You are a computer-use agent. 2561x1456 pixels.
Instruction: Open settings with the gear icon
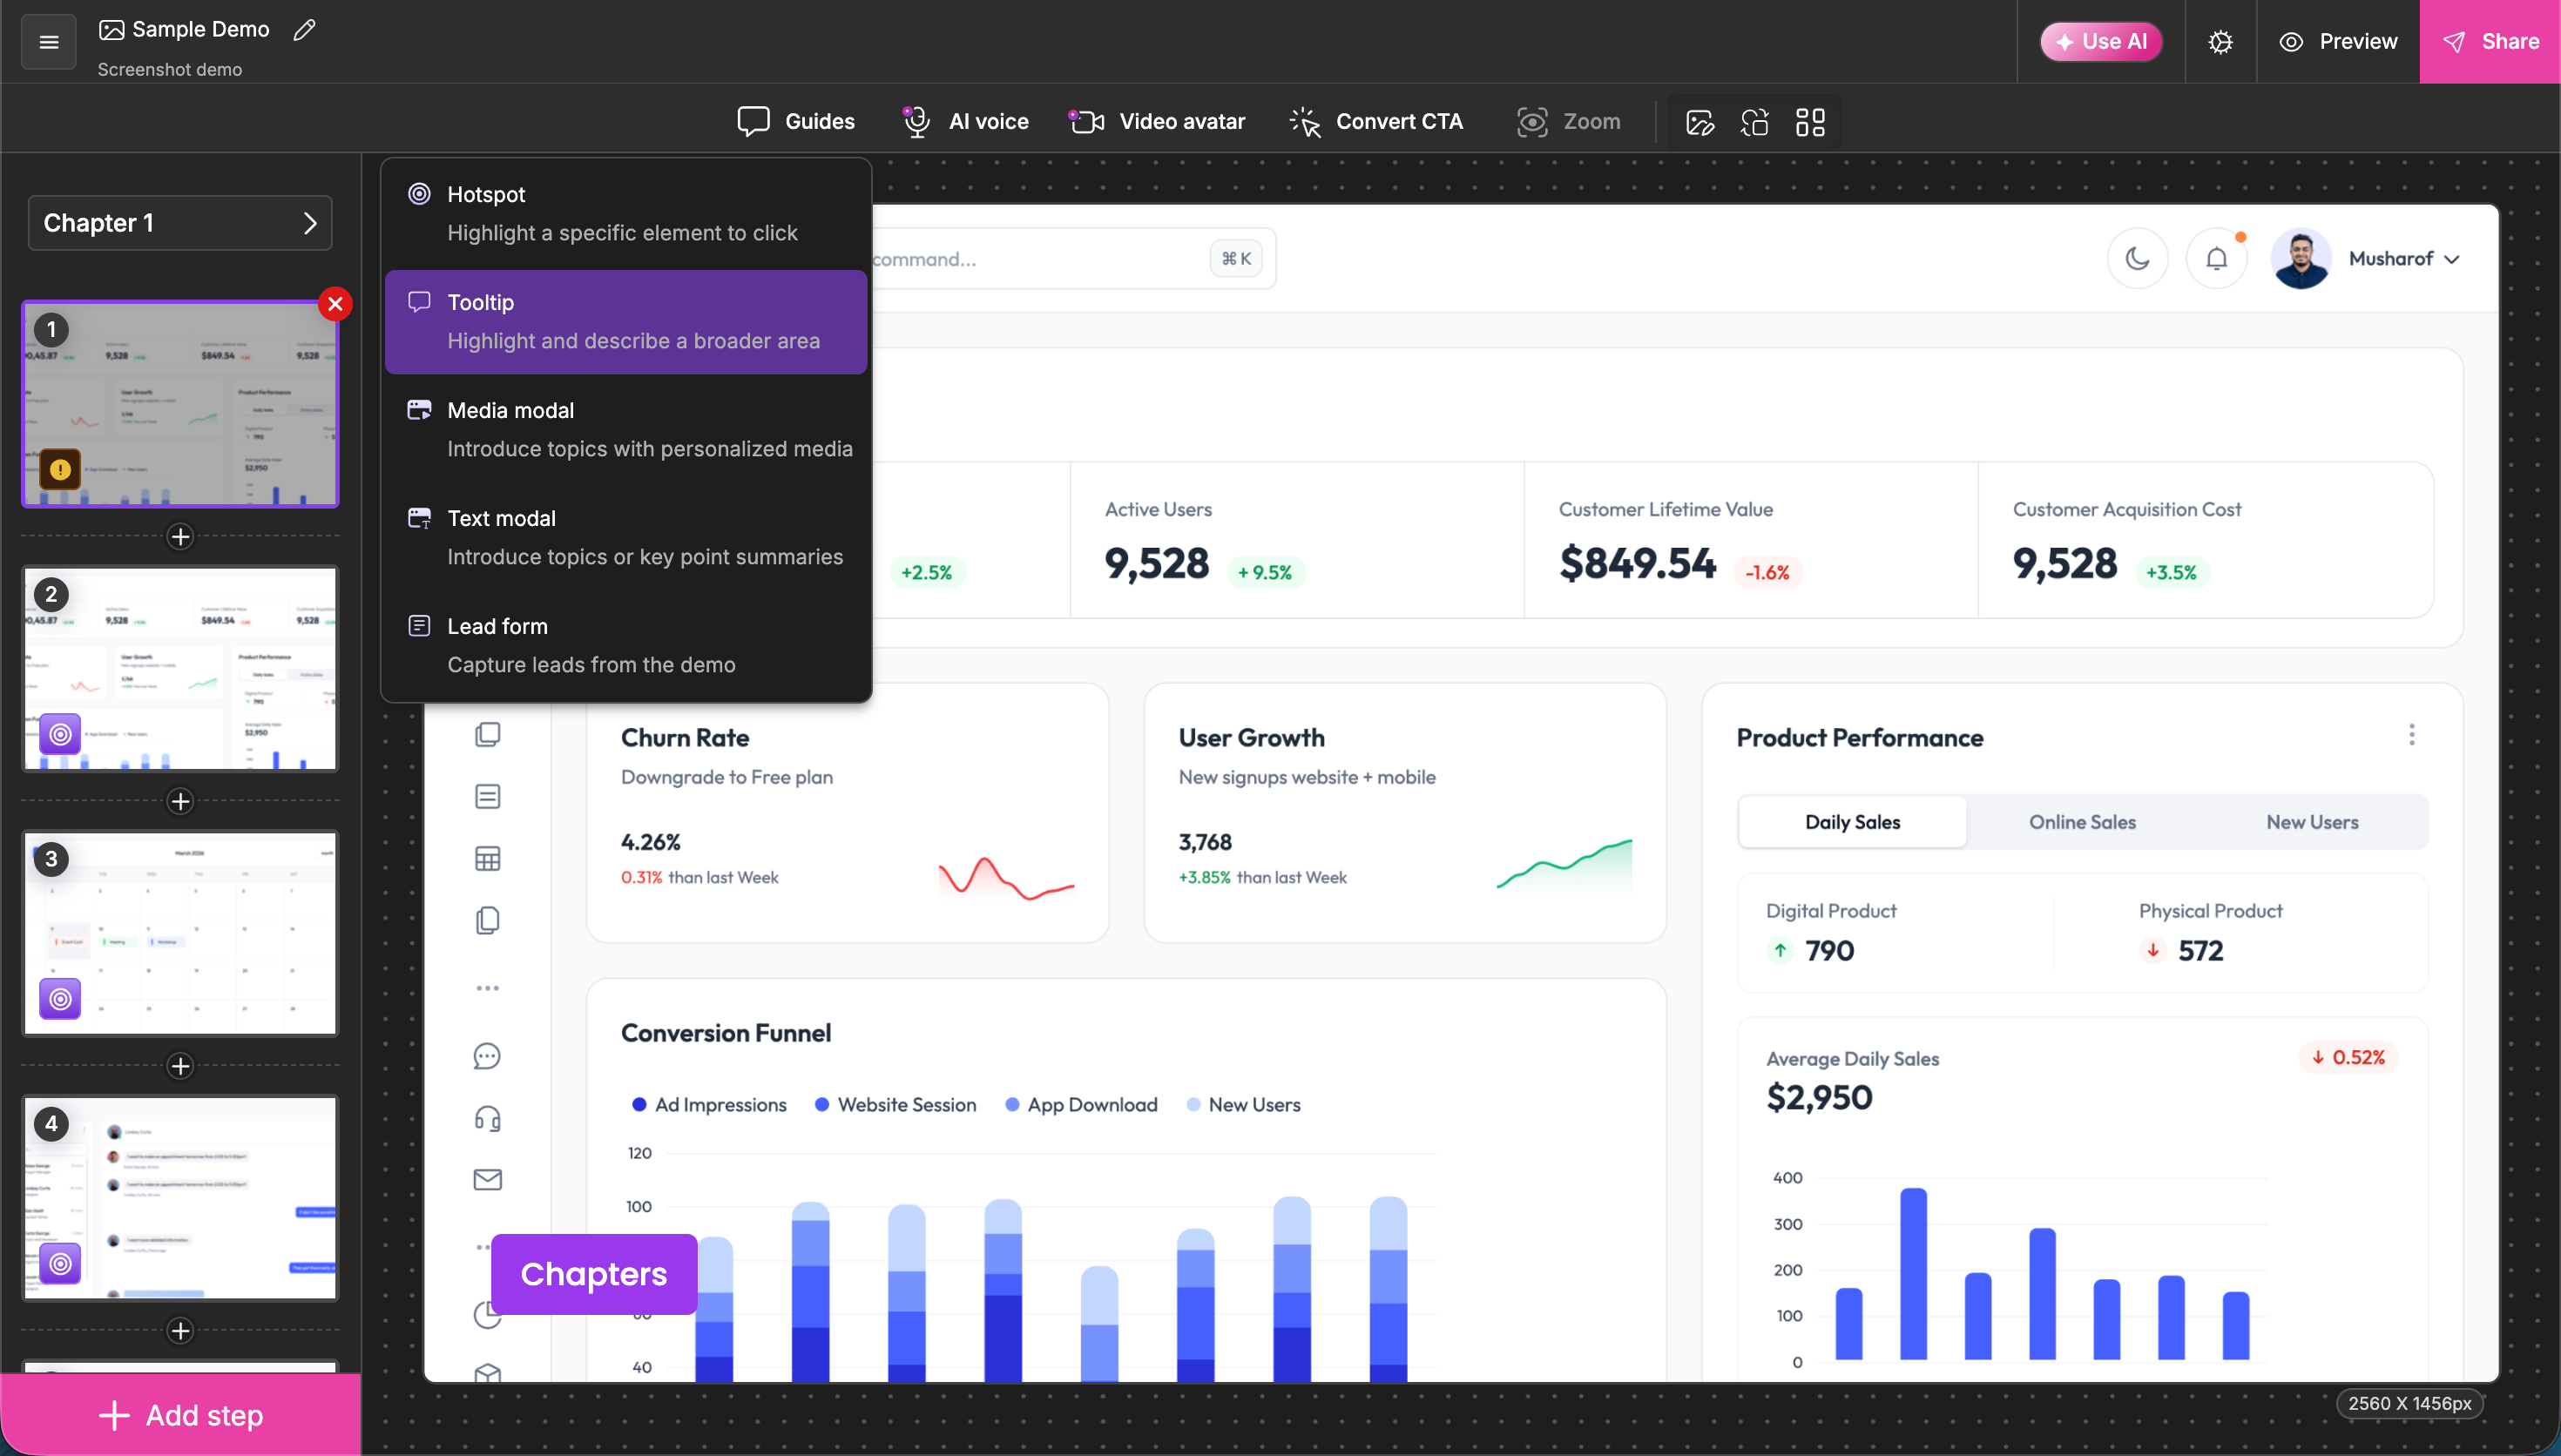pos(2220,42)
